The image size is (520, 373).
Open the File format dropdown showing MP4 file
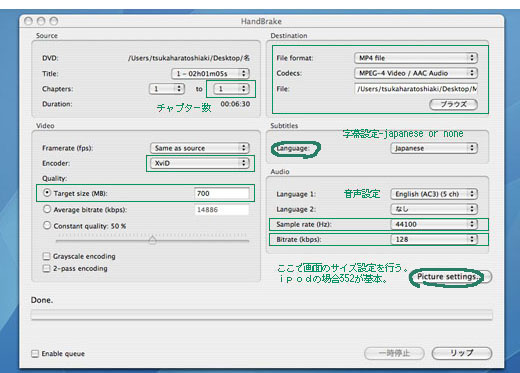click(416, 58)
